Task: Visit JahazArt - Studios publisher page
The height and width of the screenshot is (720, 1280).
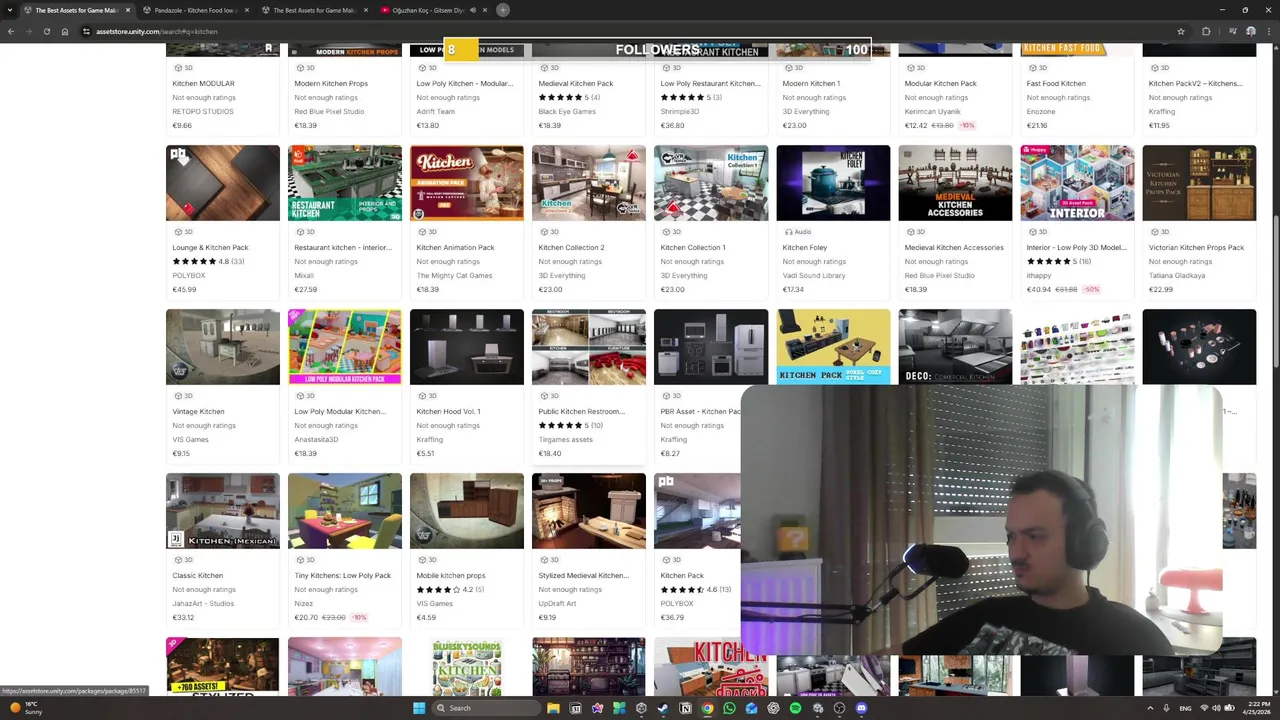Action: tap(203, 604)
